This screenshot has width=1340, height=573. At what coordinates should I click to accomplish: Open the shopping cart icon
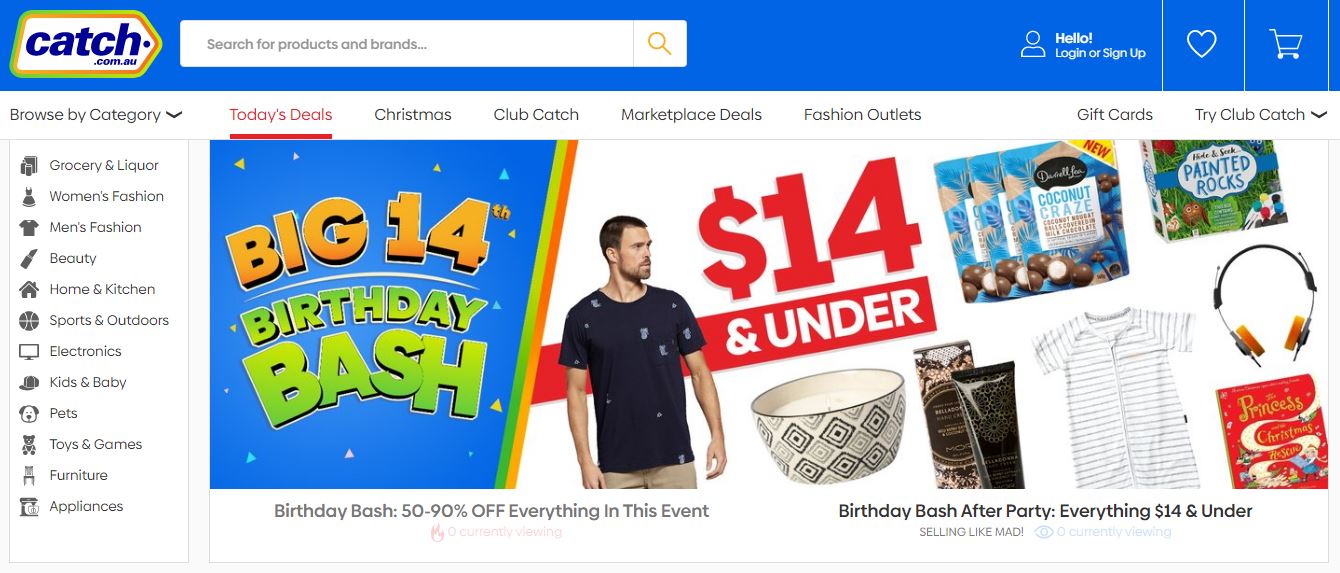point(1285,44)
